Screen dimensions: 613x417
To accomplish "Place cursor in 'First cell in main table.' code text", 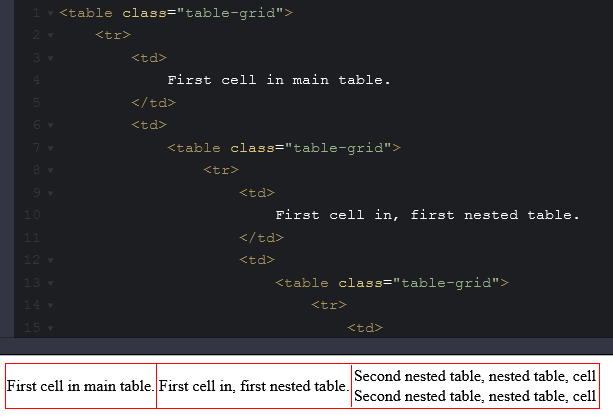I will tap(279, 80).
